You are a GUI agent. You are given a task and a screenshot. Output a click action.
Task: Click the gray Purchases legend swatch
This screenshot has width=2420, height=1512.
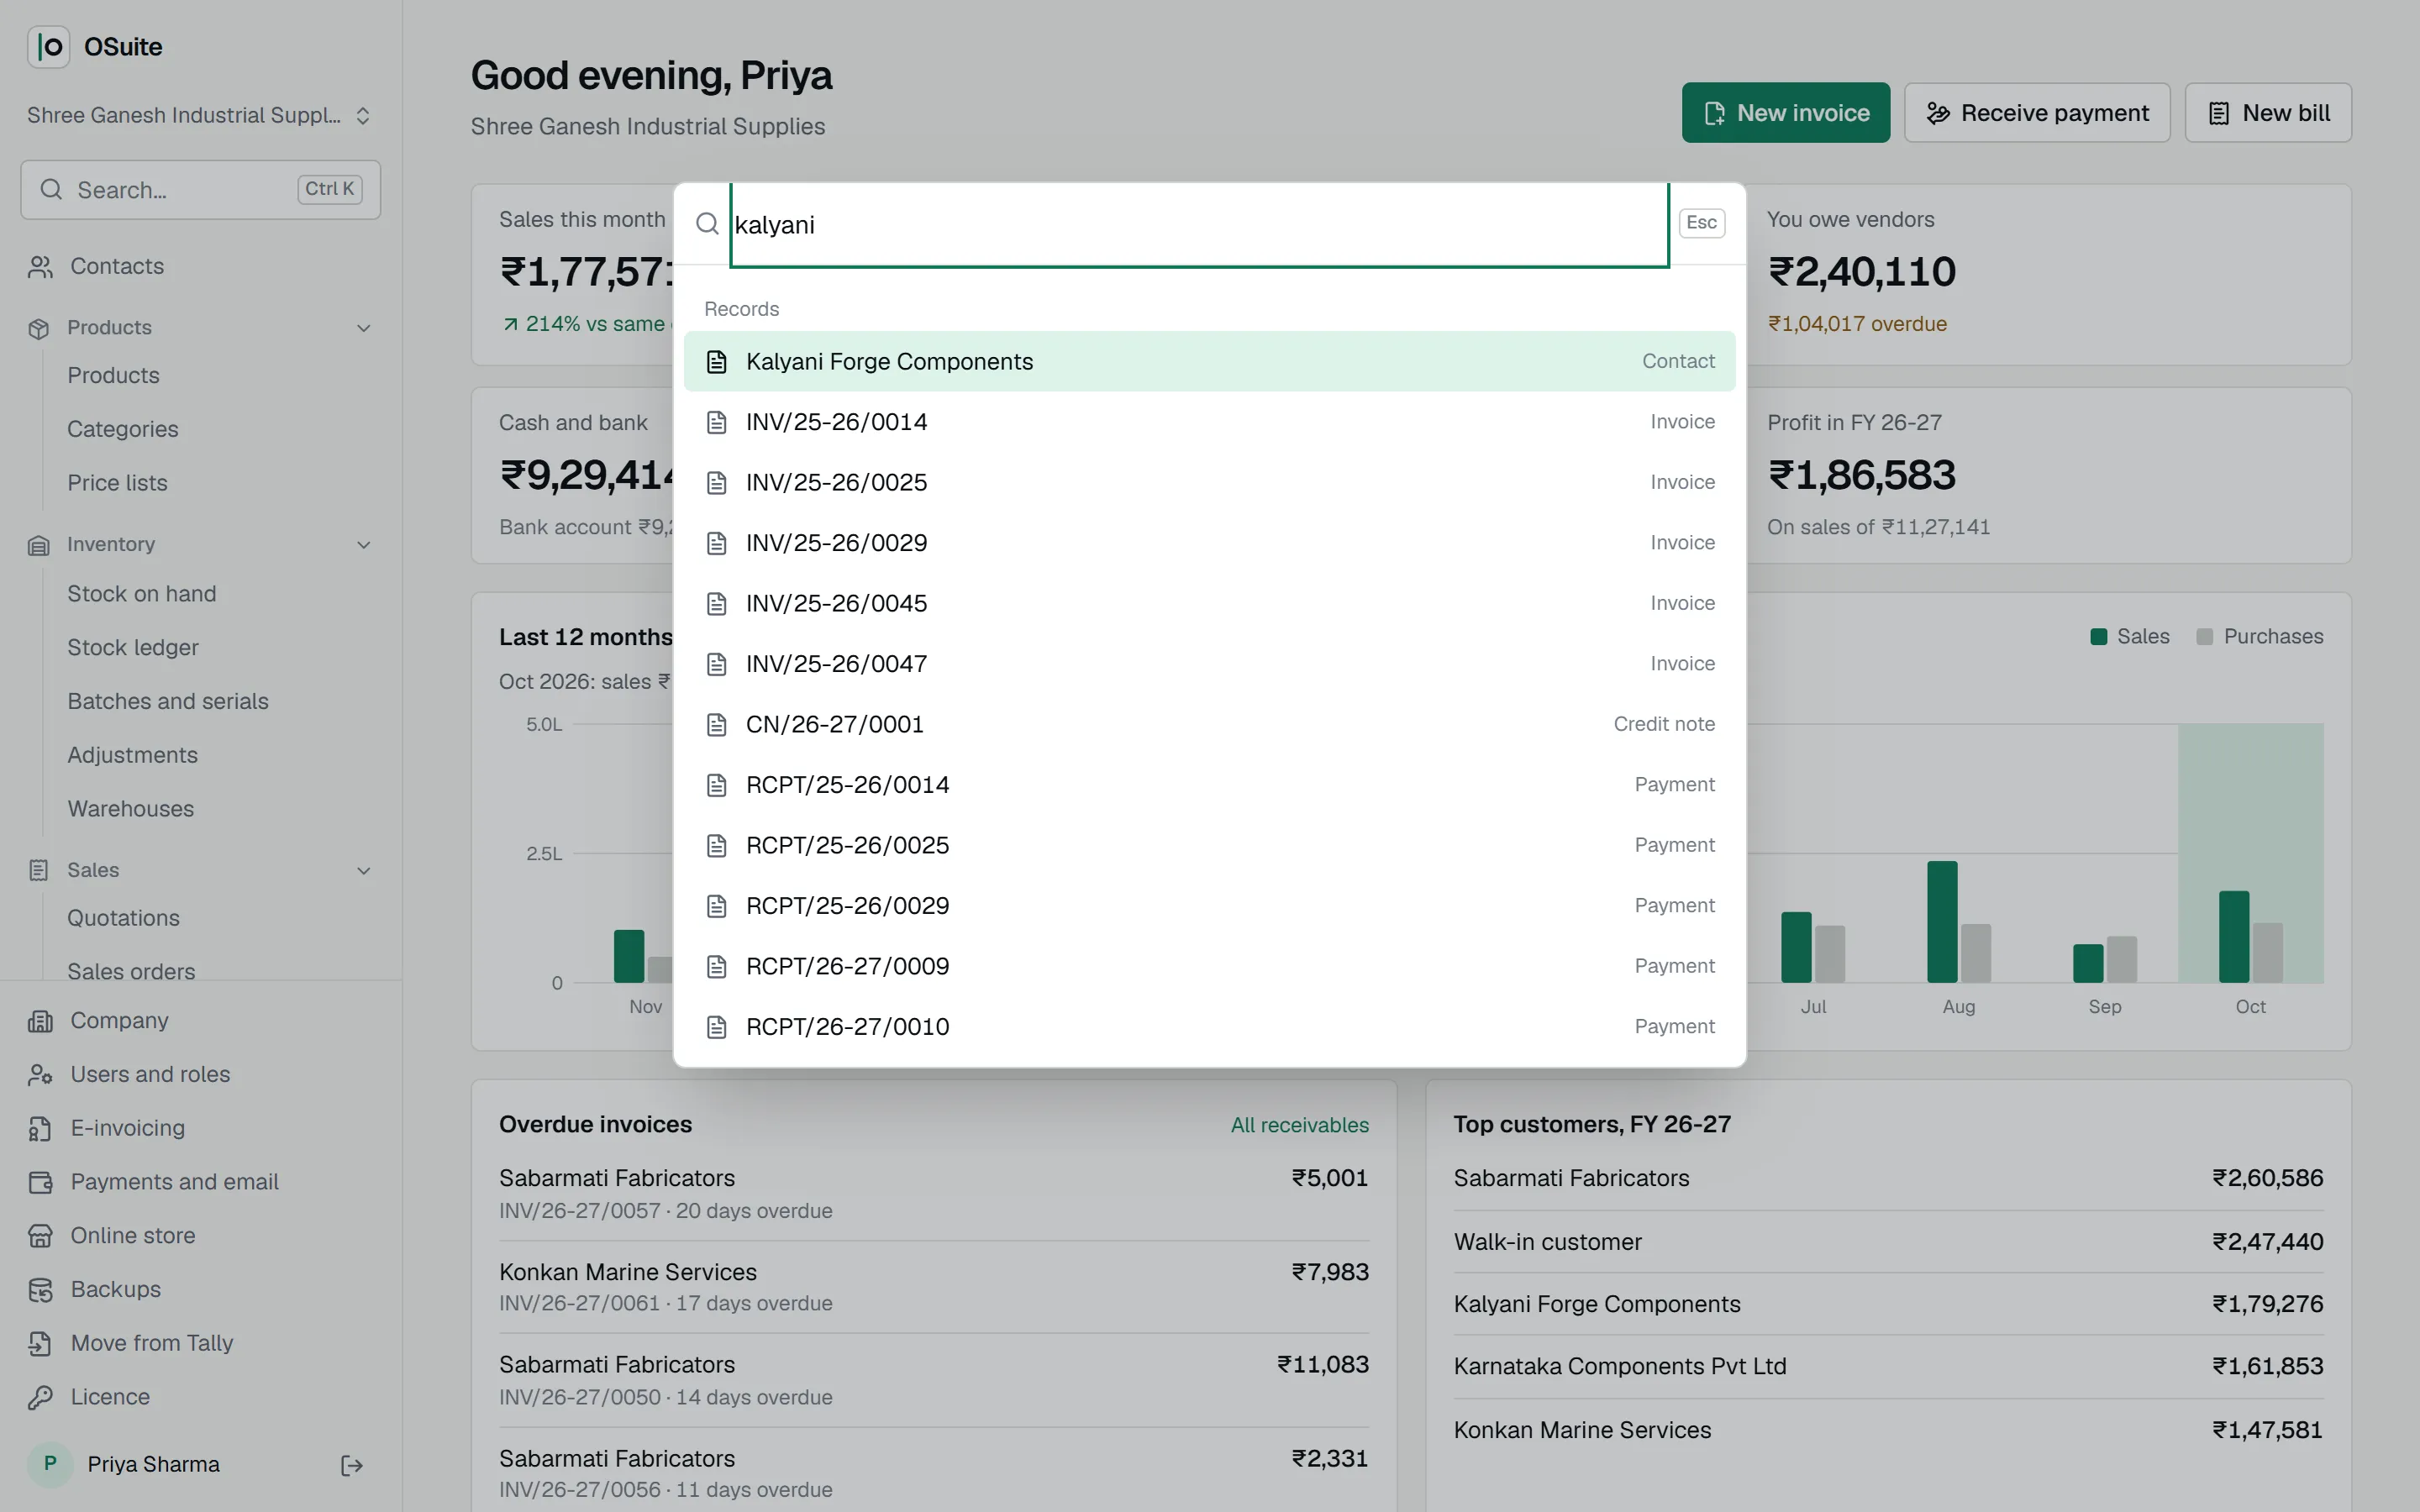point(2204,637)
